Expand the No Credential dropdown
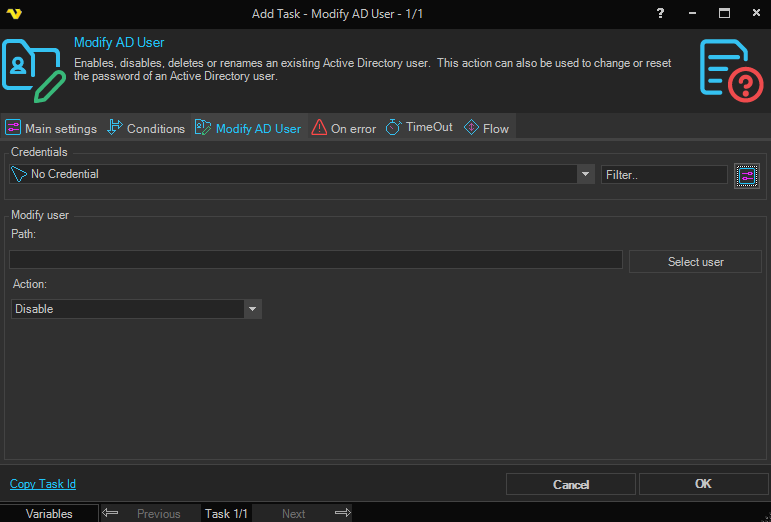This screenshot has height=522, width=771. click(x=586, y=174)
